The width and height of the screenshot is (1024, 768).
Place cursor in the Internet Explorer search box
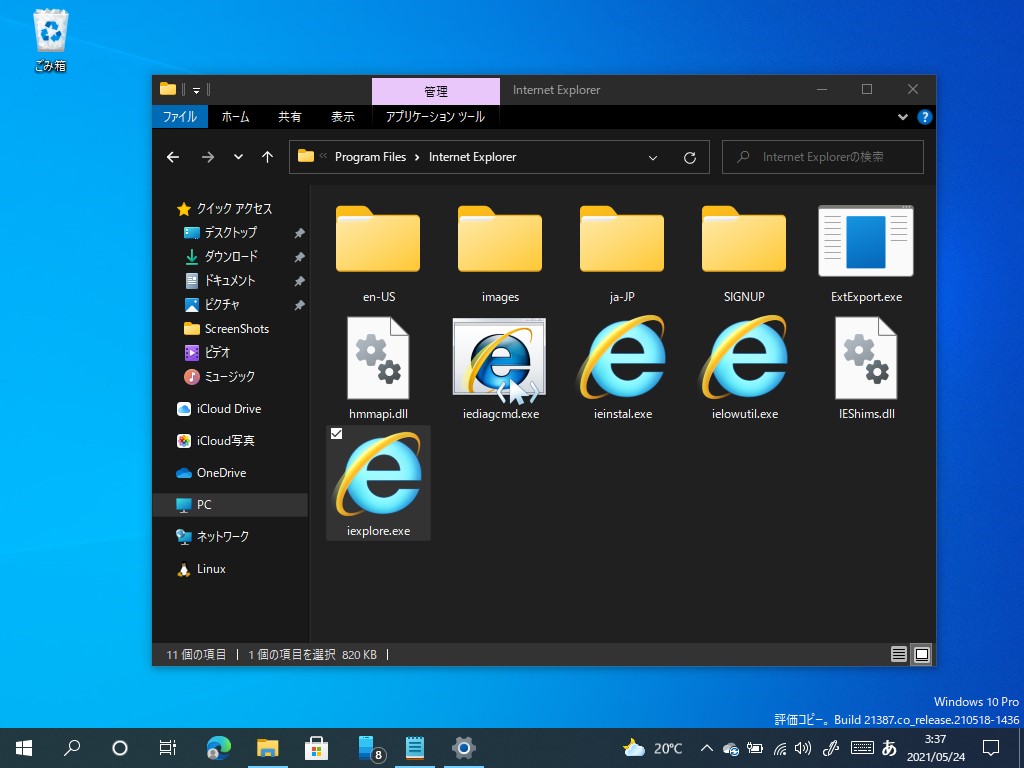[x=822, y=157]
